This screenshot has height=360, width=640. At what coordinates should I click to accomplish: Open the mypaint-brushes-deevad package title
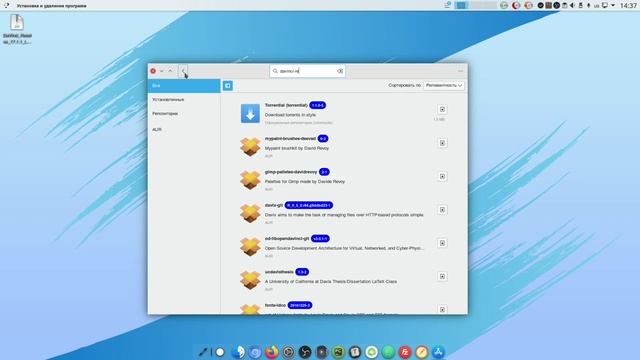pyautogui.click(x=290, y=139)
